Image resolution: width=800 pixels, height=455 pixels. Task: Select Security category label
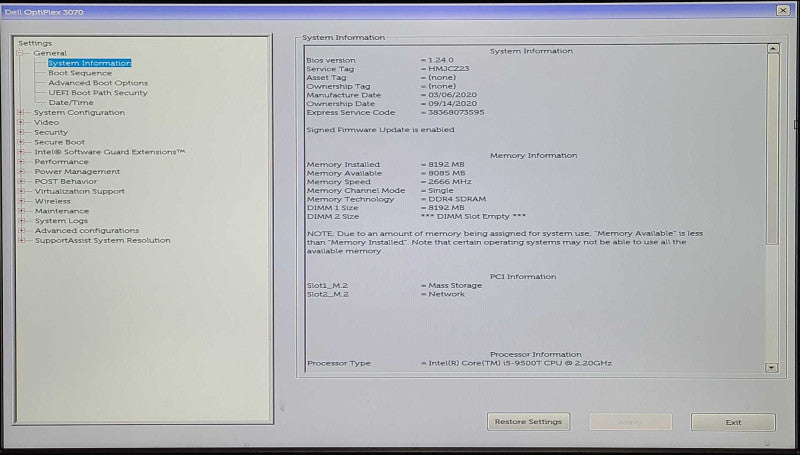51,132
